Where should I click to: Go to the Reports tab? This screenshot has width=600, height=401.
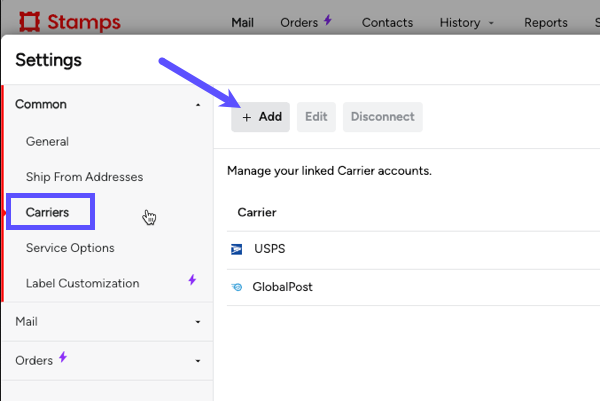[546, 23]
